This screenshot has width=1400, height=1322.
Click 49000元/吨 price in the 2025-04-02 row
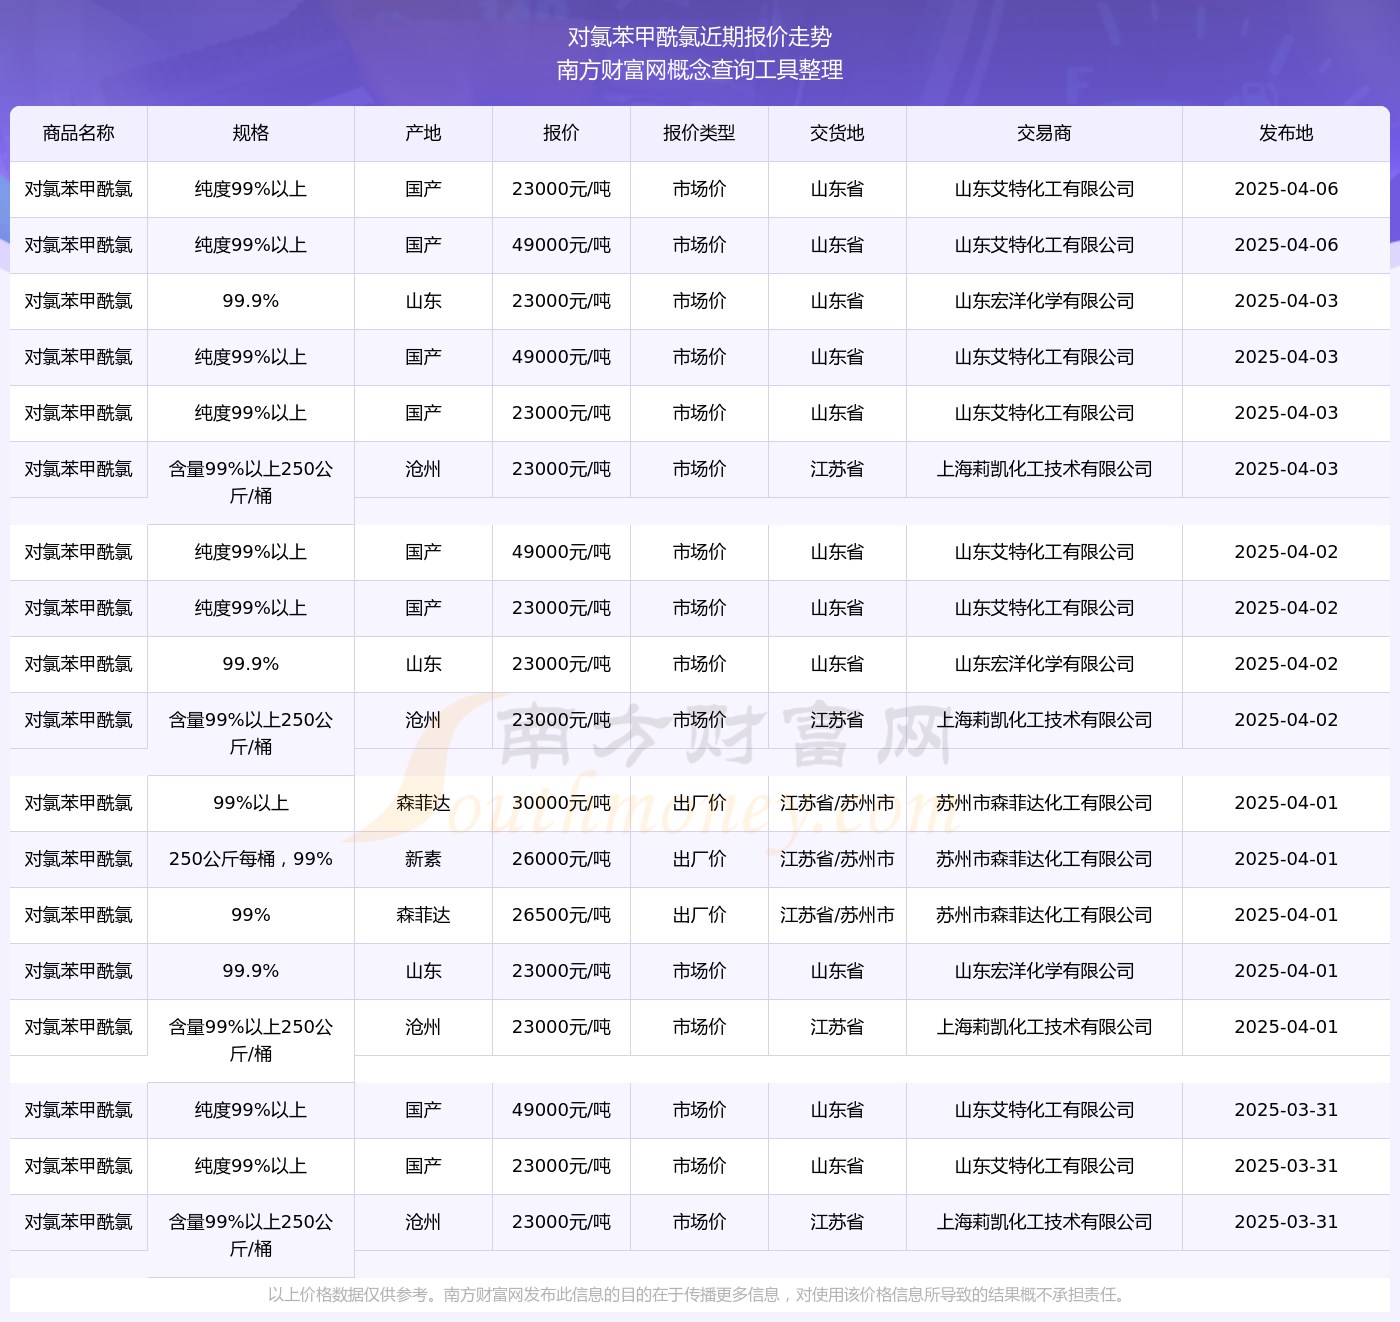[x=561, y=552]
